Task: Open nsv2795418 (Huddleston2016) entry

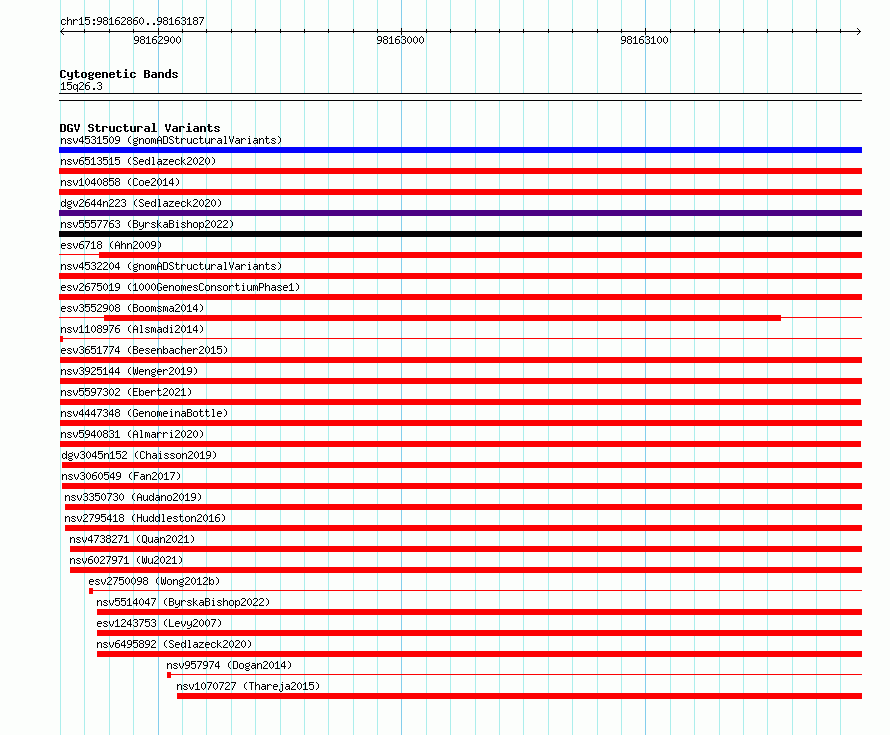Action: coord(145,518)
